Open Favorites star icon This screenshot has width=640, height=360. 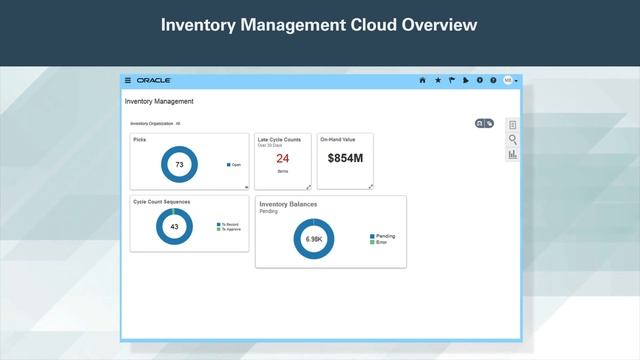click(438, 80)
